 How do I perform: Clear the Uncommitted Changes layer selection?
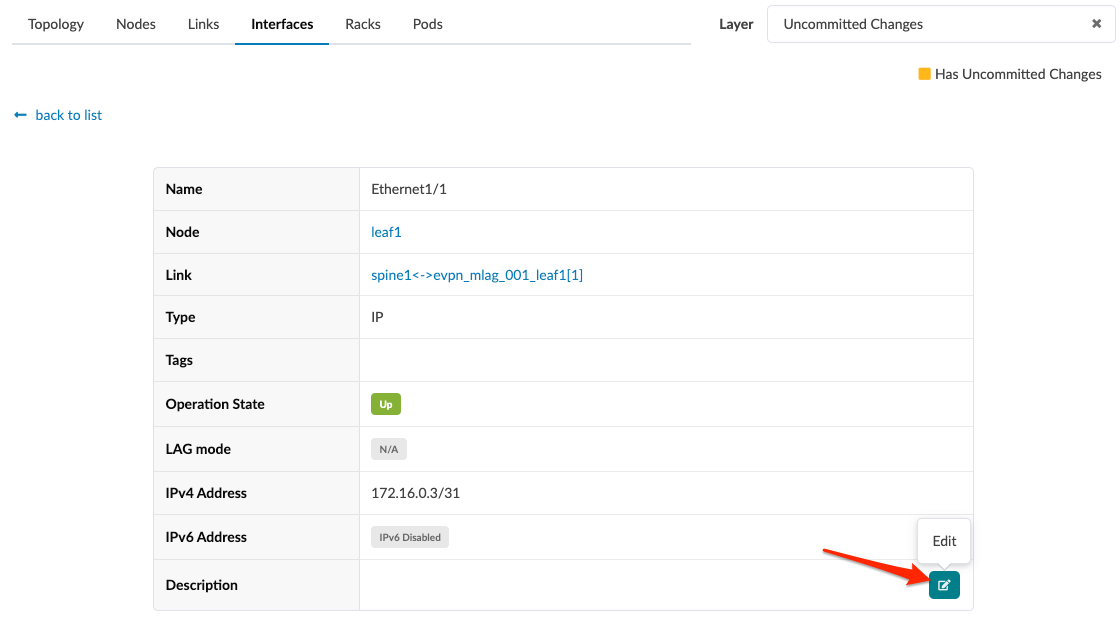[1096, 24]
